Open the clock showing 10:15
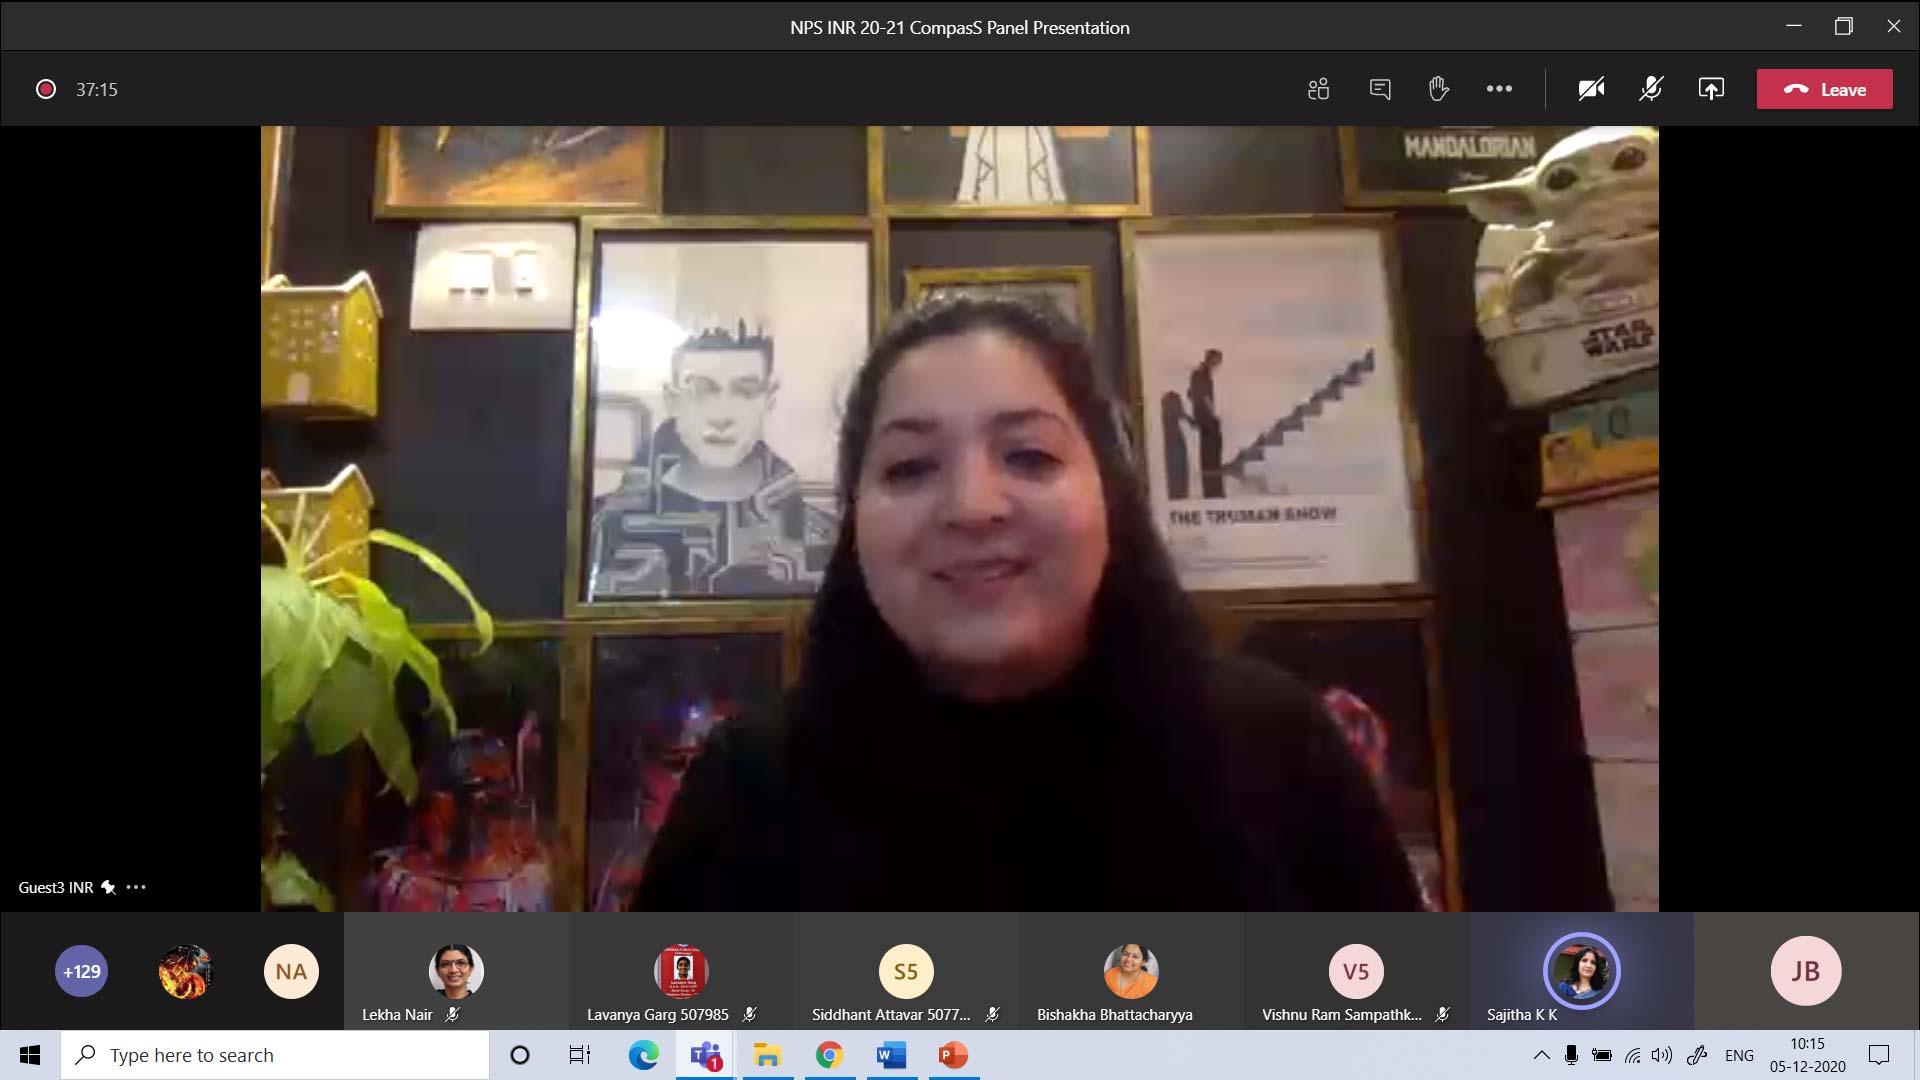Screen dimensions: 1920x1080 click(x=1807, y=1055)
